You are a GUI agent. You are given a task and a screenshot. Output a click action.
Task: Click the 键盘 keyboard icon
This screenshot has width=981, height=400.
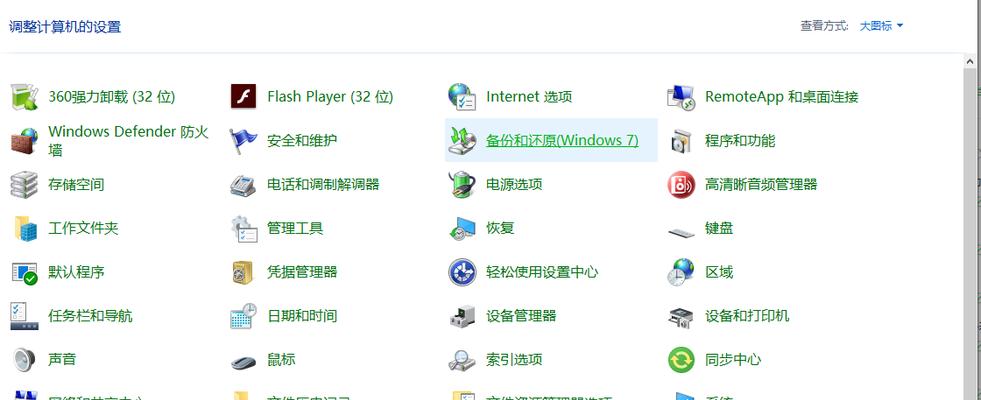tap(681, 232)
